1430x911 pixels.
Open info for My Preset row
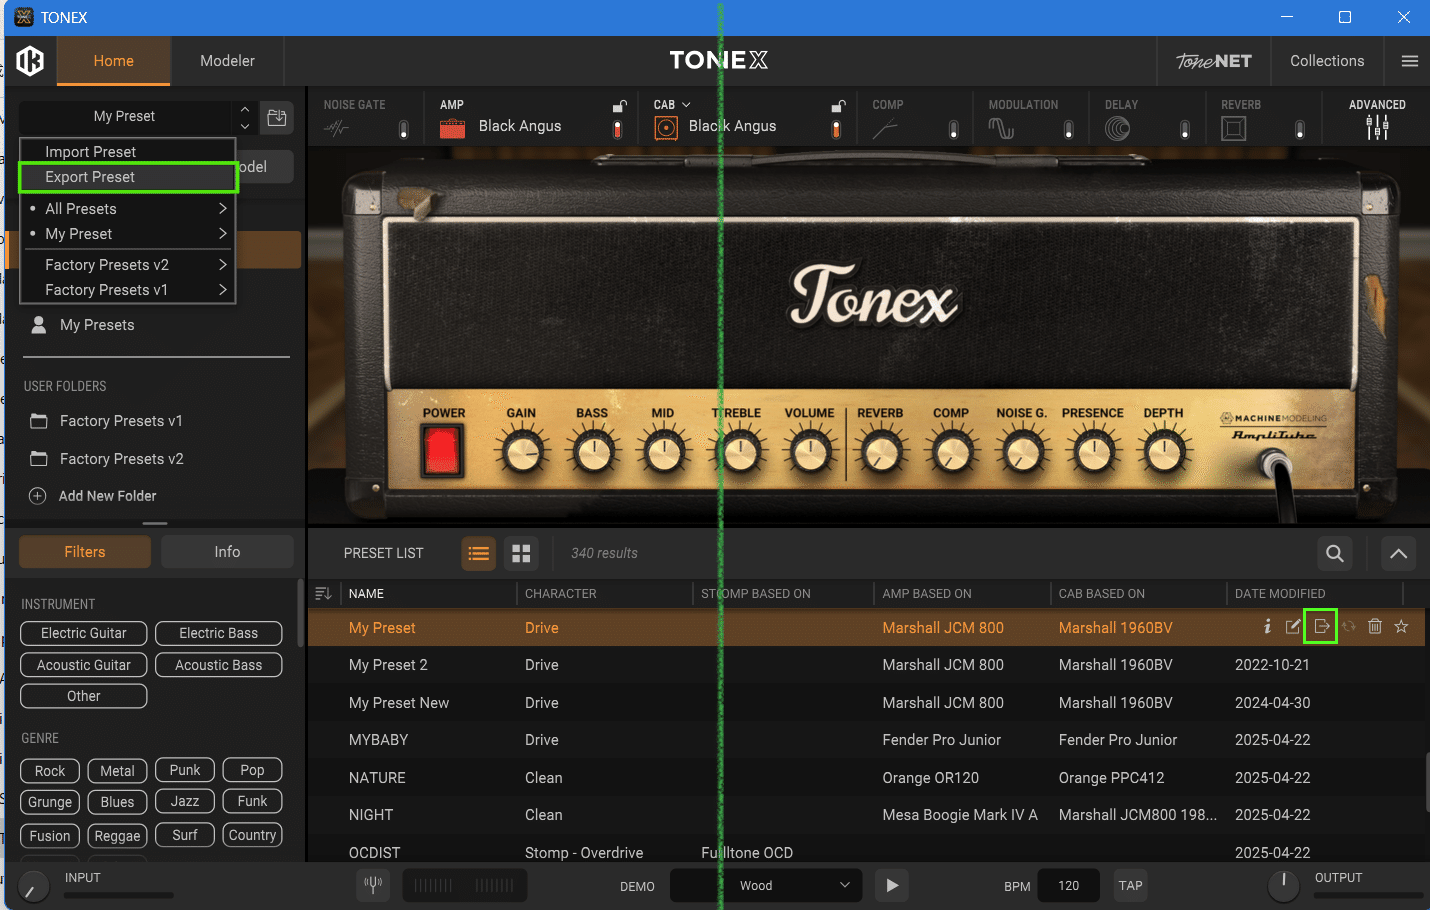pyautogui.click(x=1267, y=626)
